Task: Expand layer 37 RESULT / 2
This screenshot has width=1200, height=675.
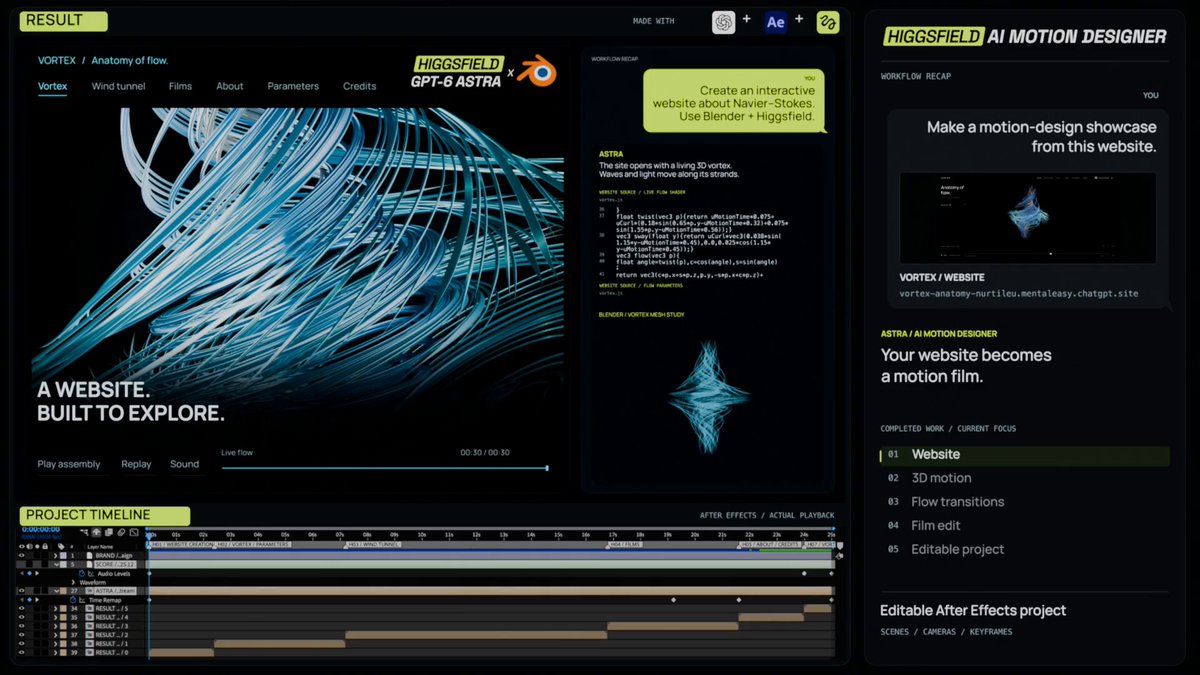Action: pos(55,635)
